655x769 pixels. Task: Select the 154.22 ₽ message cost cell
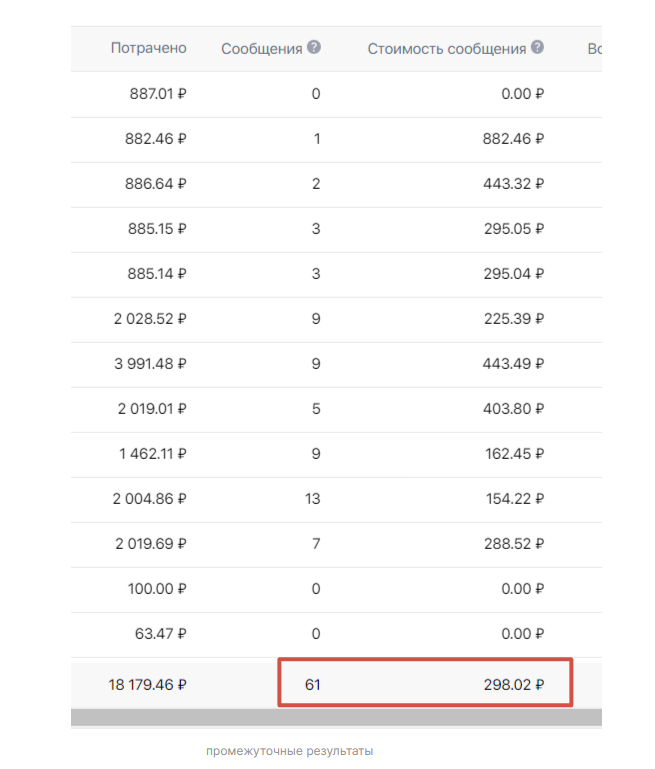tap(511, 499)
